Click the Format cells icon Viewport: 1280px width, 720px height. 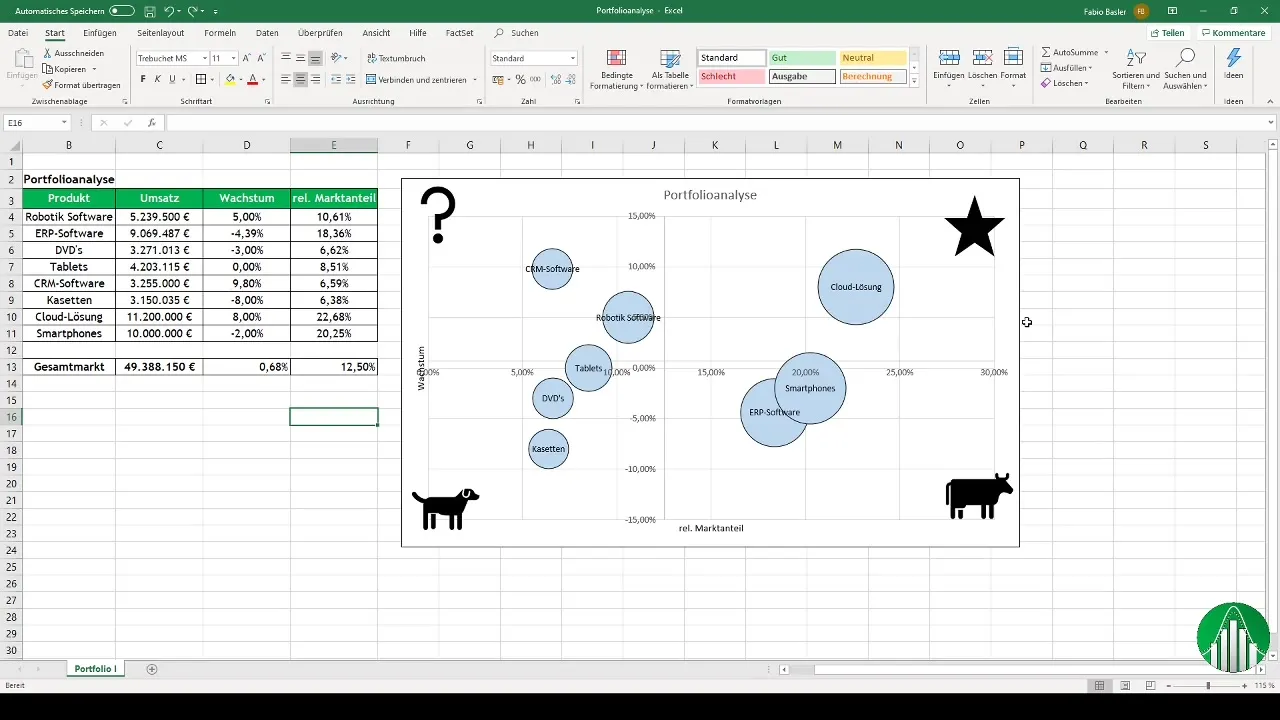click(x=1013, y=58)
